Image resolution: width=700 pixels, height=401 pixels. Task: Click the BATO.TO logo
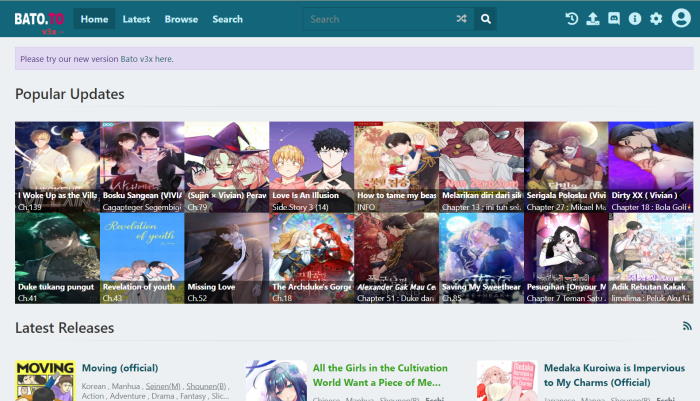click(39, 19)
